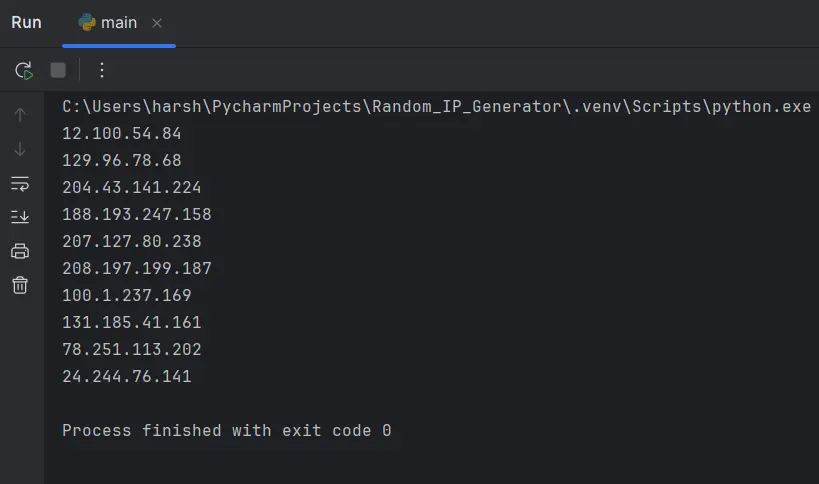The height and width of the screenshot is (484, 819).
Task: Toggle soft-wrap for console output
Action: (x=20, y=184)
